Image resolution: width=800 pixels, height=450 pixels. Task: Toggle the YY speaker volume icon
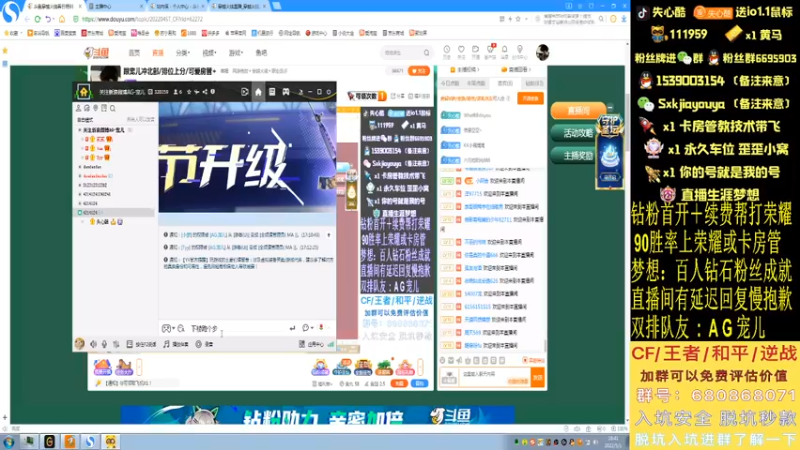point(93,344)
